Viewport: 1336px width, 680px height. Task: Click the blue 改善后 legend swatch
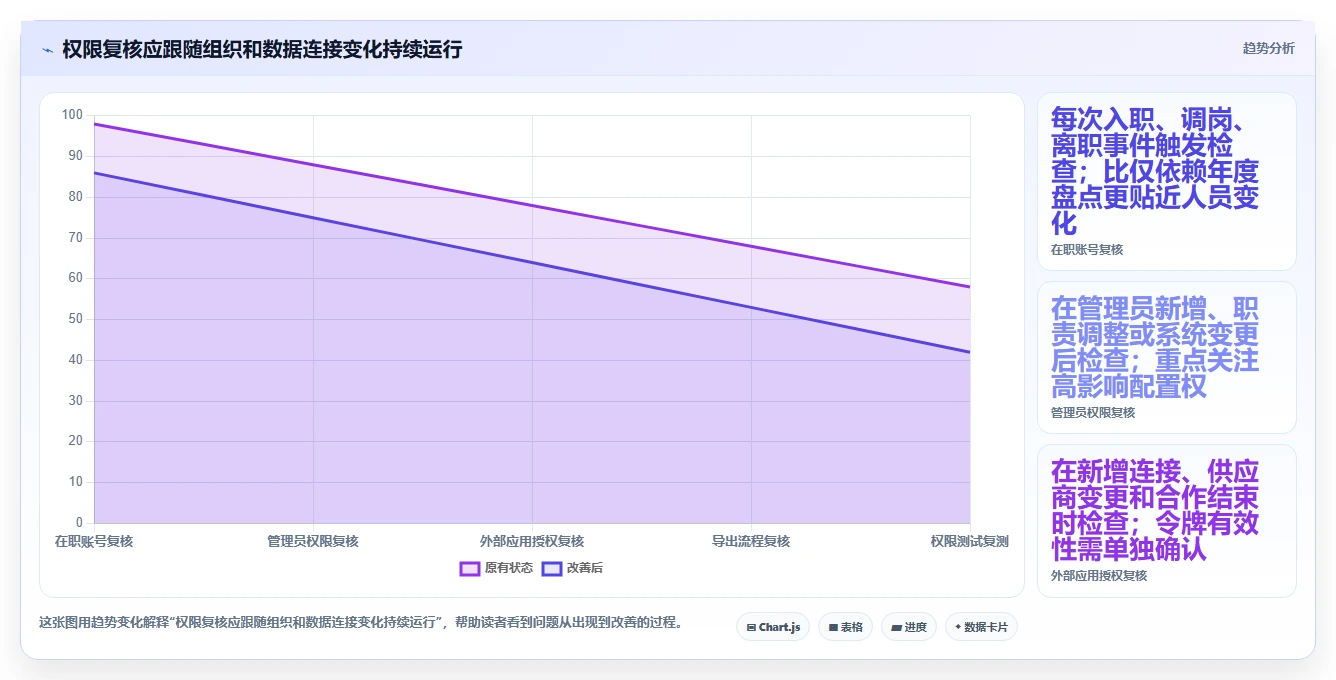(x=552, y=568)
